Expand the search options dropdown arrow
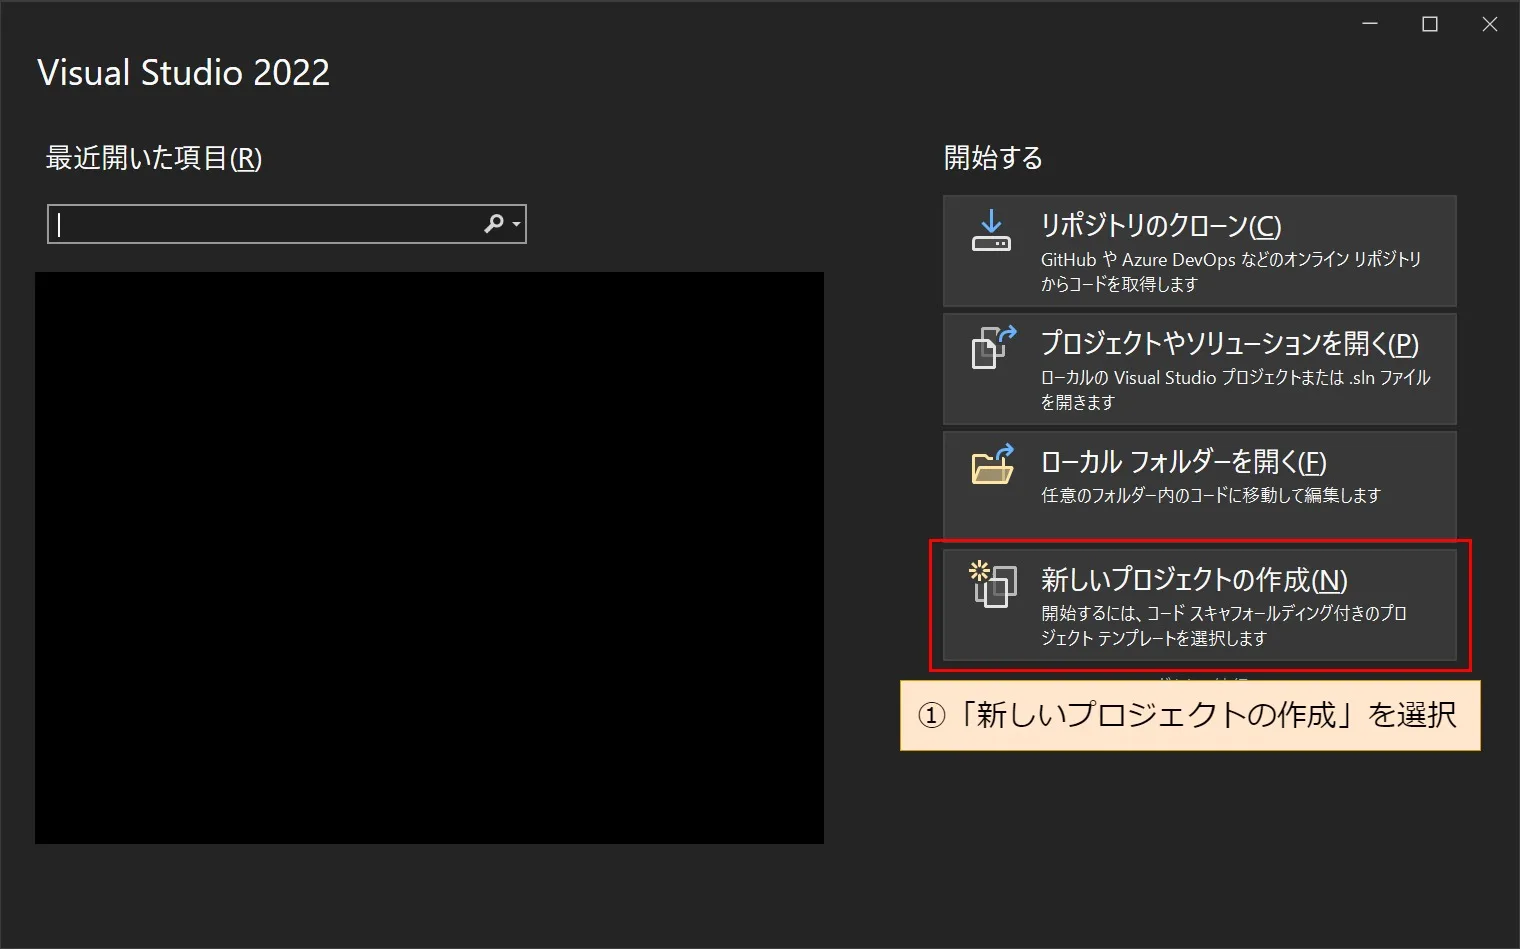 pyautogui.click(x=517, y=225)
